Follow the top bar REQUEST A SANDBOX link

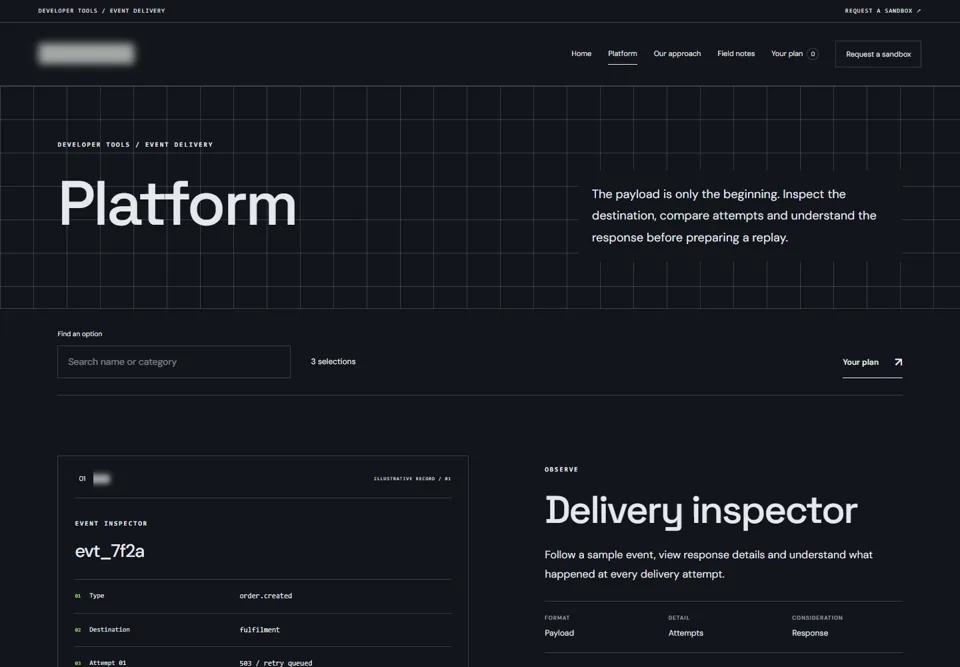click(x=882, y=10)
